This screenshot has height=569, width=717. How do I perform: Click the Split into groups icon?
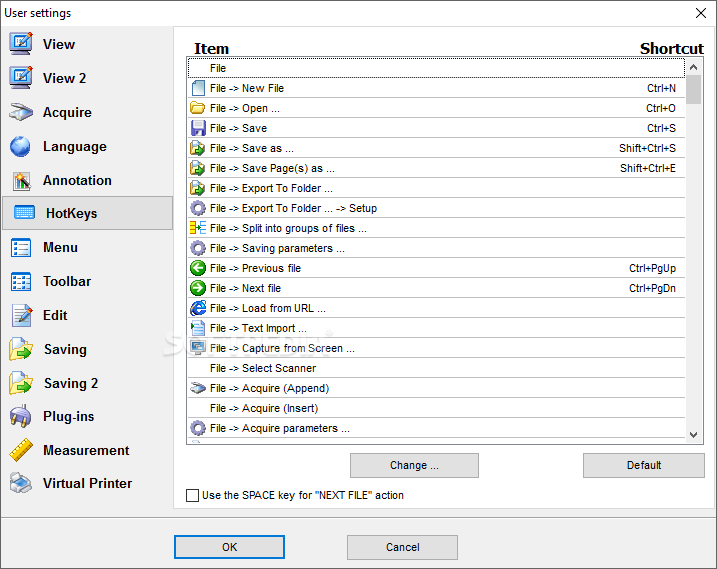point(198,228)
